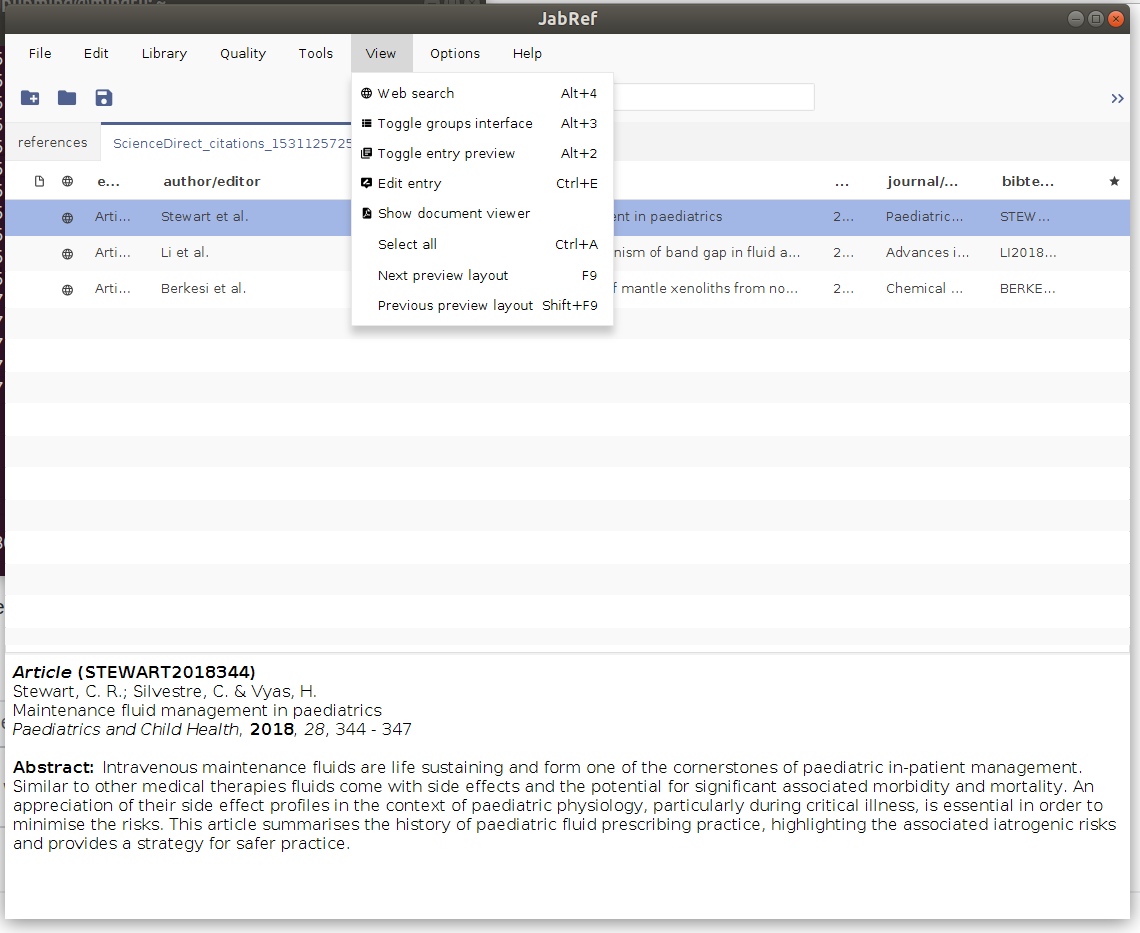
Task: Click inside the search input field
Action: (x=713, y=97)
